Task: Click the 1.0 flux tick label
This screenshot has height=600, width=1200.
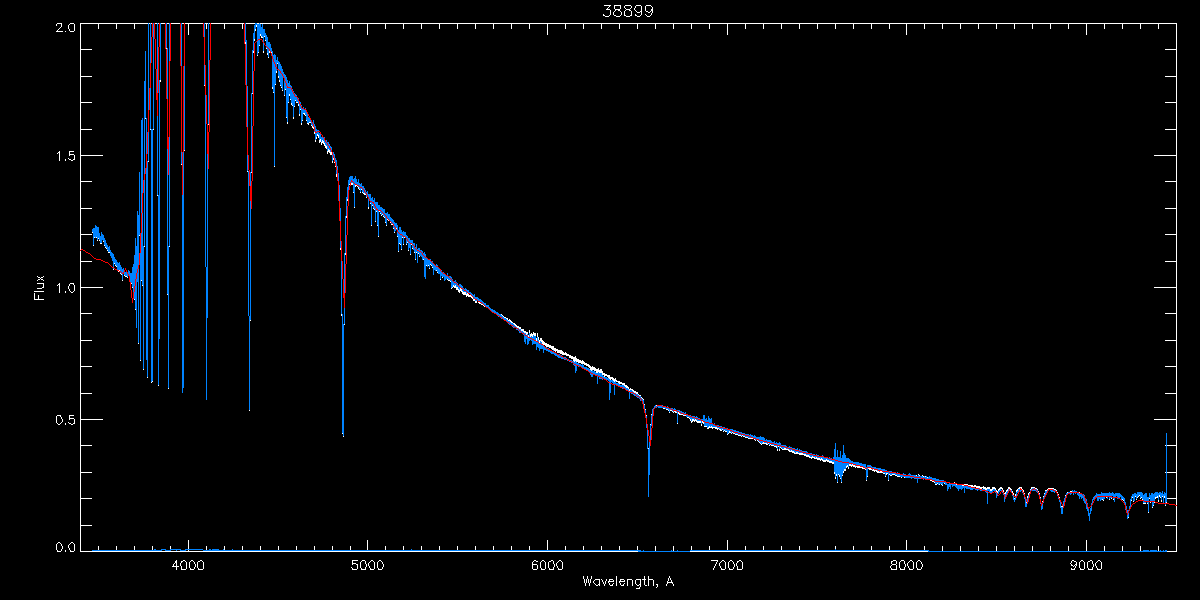Action: (x=65, y=288)
